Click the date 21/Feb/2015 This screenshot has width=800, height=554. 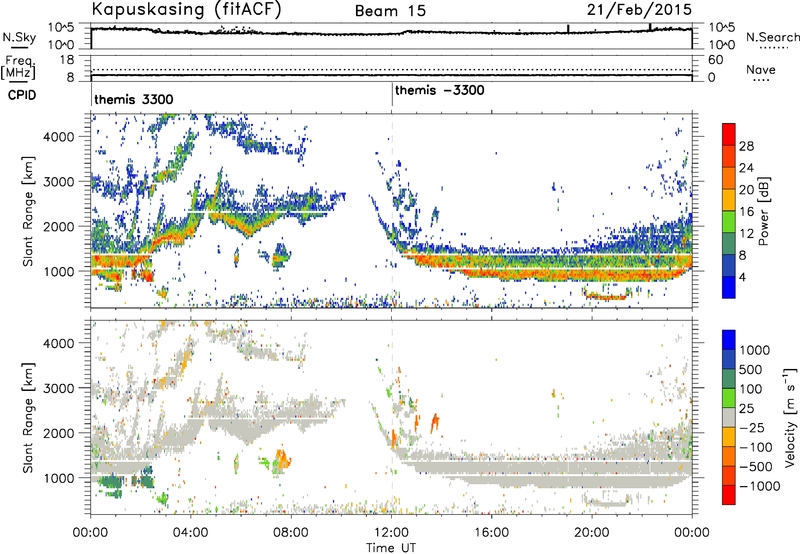[639, 9]
